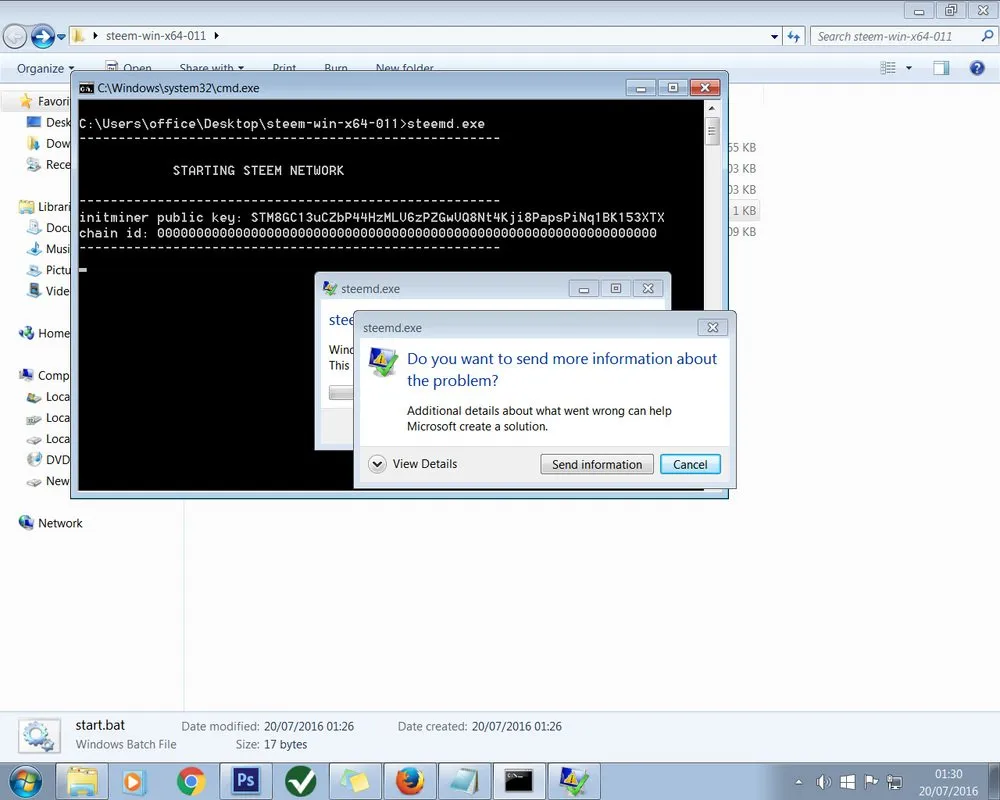Click the Refresh button beside address bar
1000x800 pixels.
point(793,36)
